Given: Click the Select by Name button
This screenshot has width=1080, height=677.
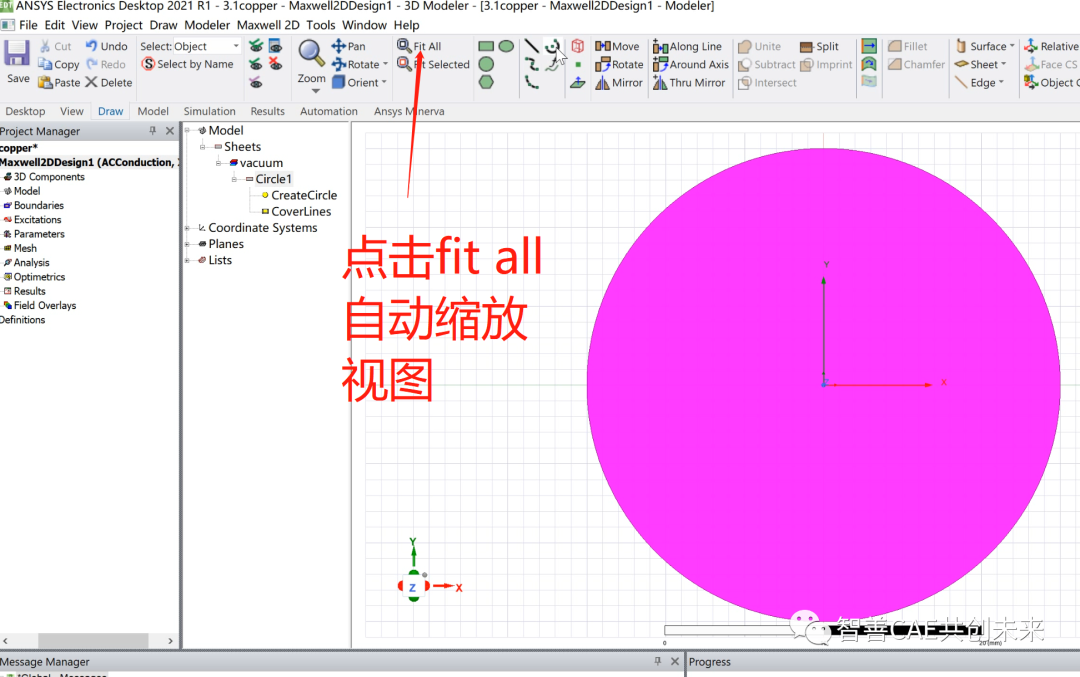Looking at the screenshot, I should click(188, 64).
